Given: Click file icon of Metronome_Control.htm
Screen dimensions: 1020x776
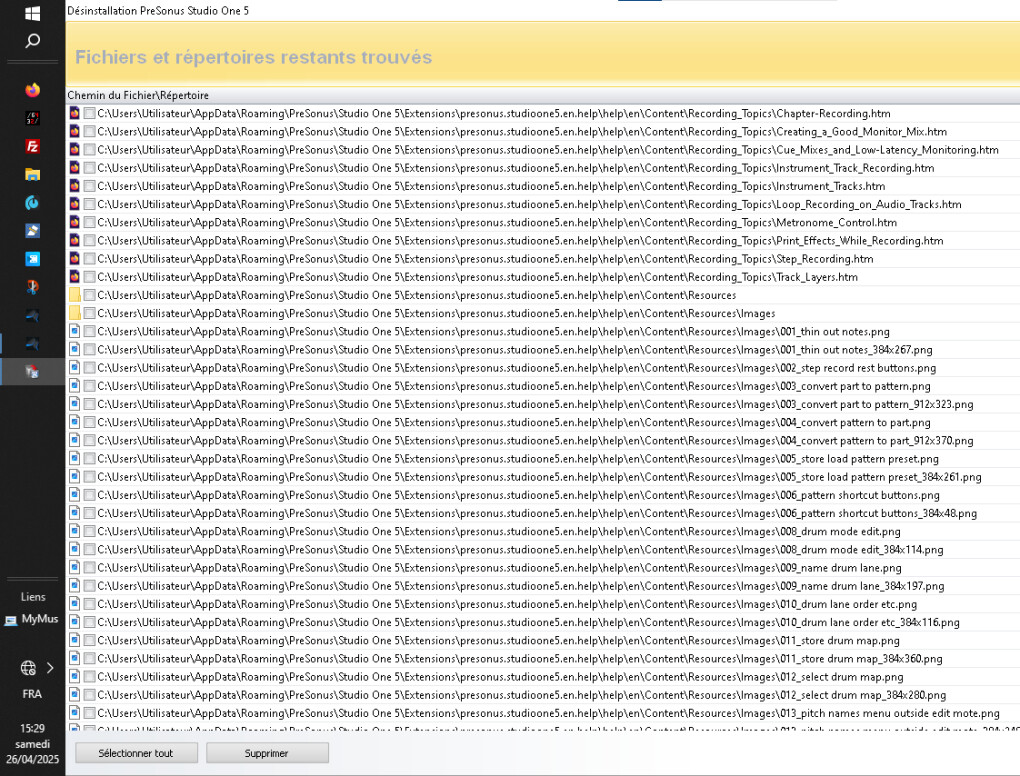Looking at the screenshot, I should pos(75,222).
